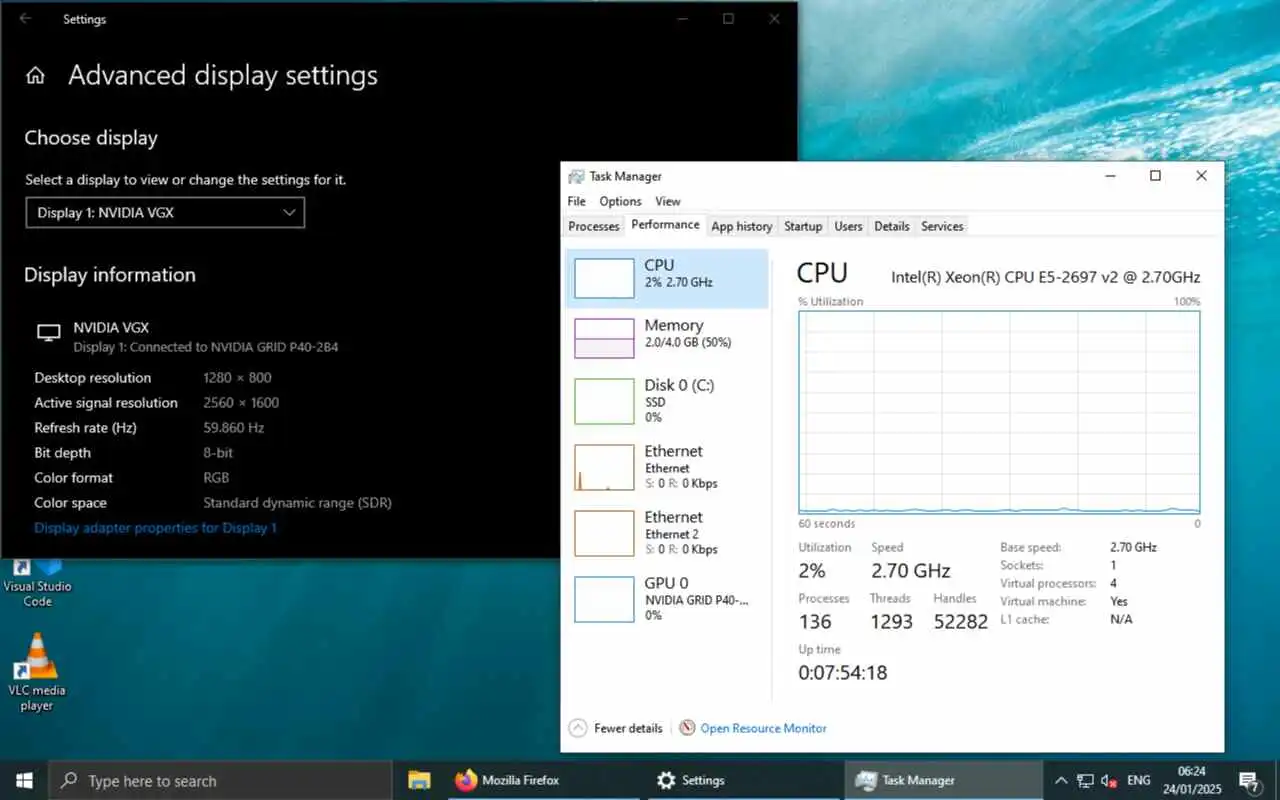This screenshot has height=800, width=1280.
Task: Open the Visual Studio Code desktop shortcut
Action: click(x=37, y=582)
